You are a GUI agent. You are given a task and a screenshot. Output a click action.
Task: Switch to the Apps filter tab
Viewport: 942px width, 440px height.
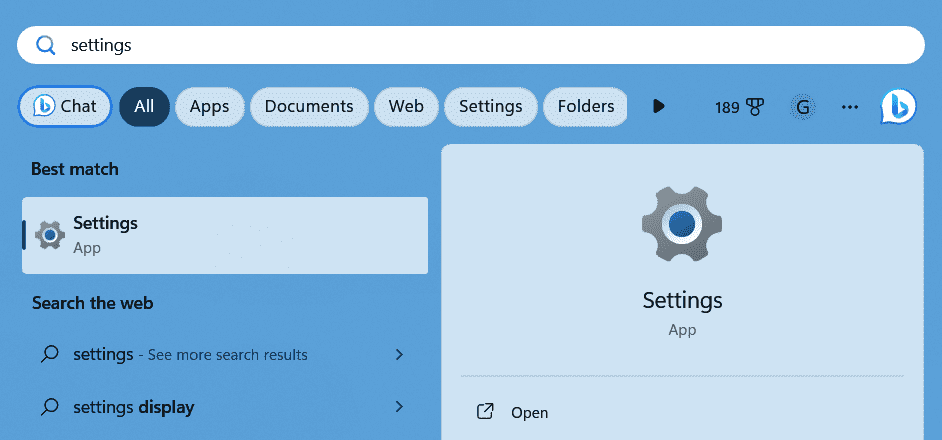point(209,106)
